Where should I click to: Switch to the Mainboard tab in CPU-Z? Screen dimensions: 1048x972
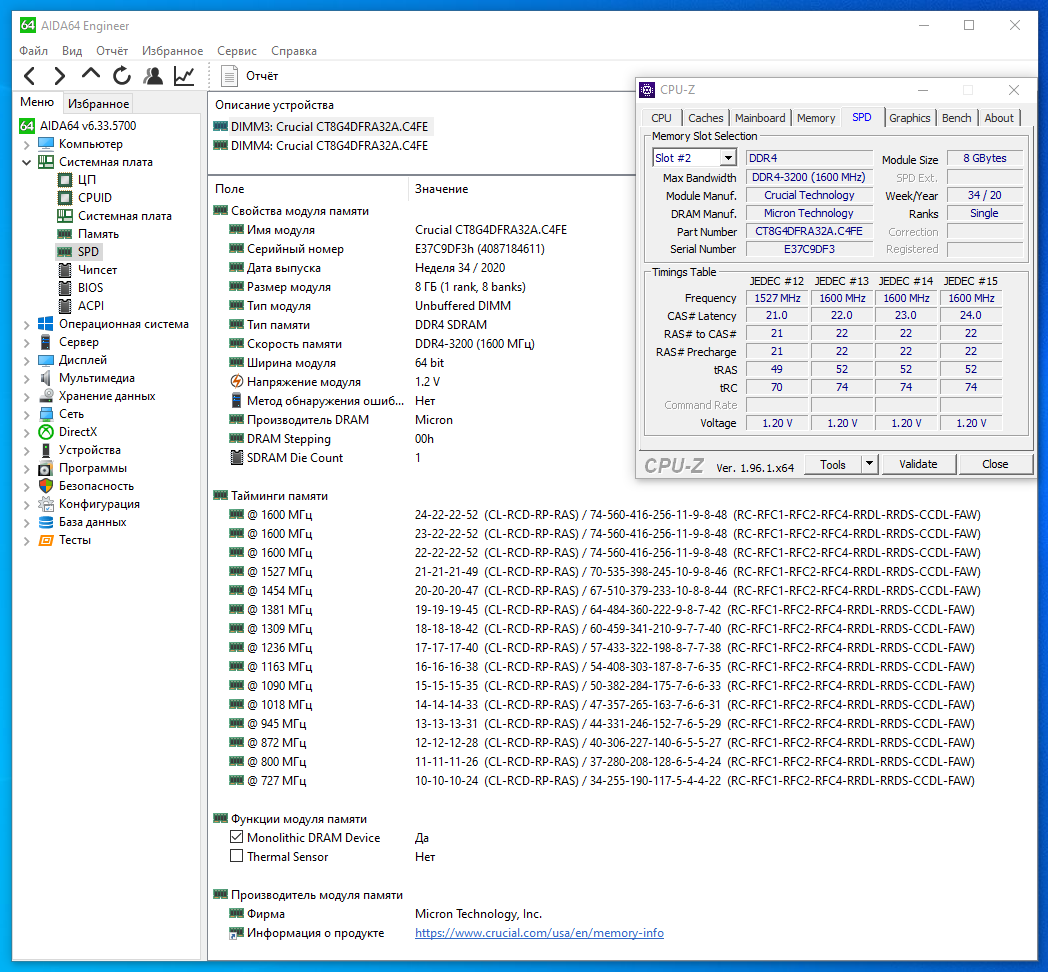(760, 118)
